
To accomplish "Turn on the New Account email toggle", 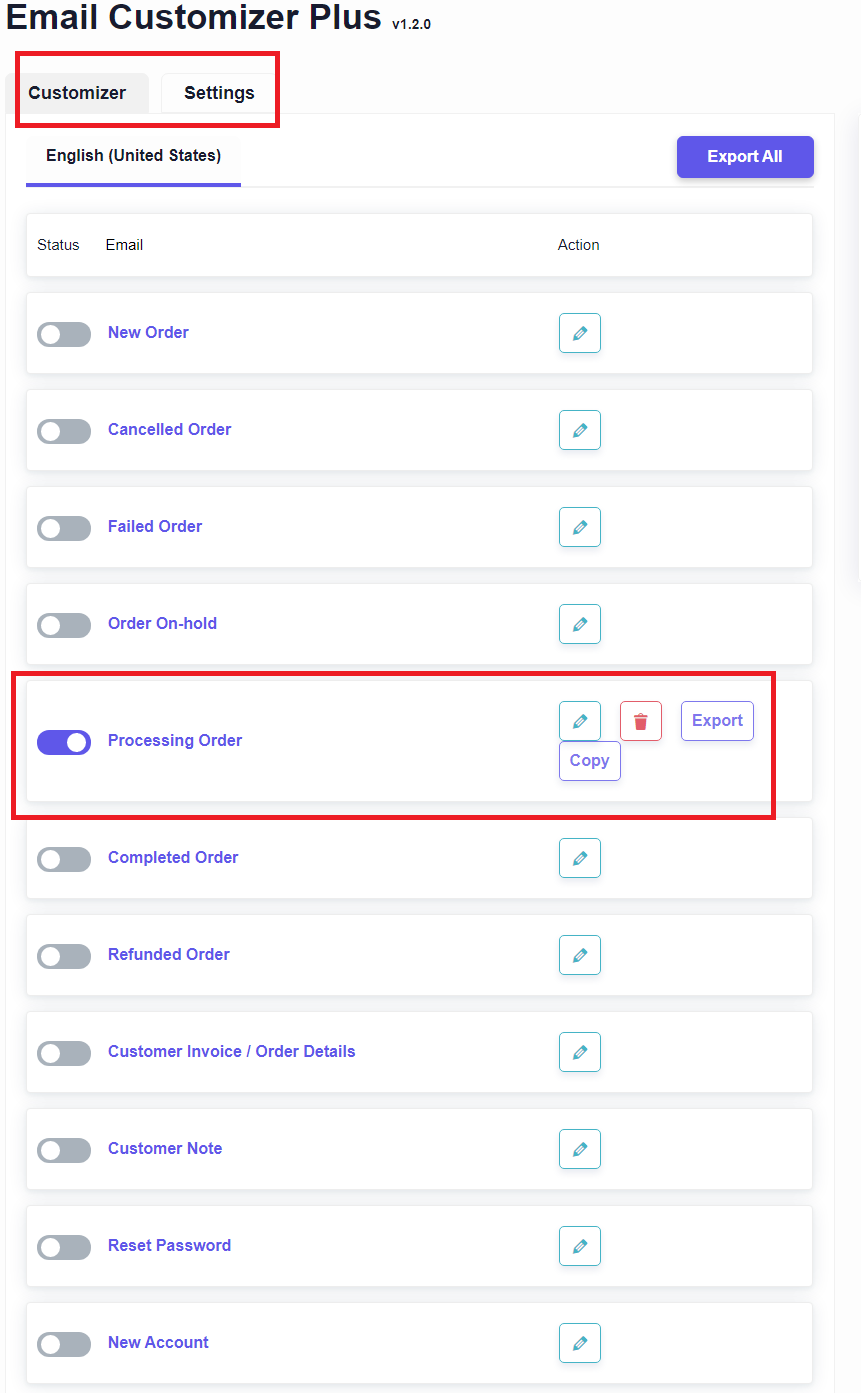I will (64, 1344).
